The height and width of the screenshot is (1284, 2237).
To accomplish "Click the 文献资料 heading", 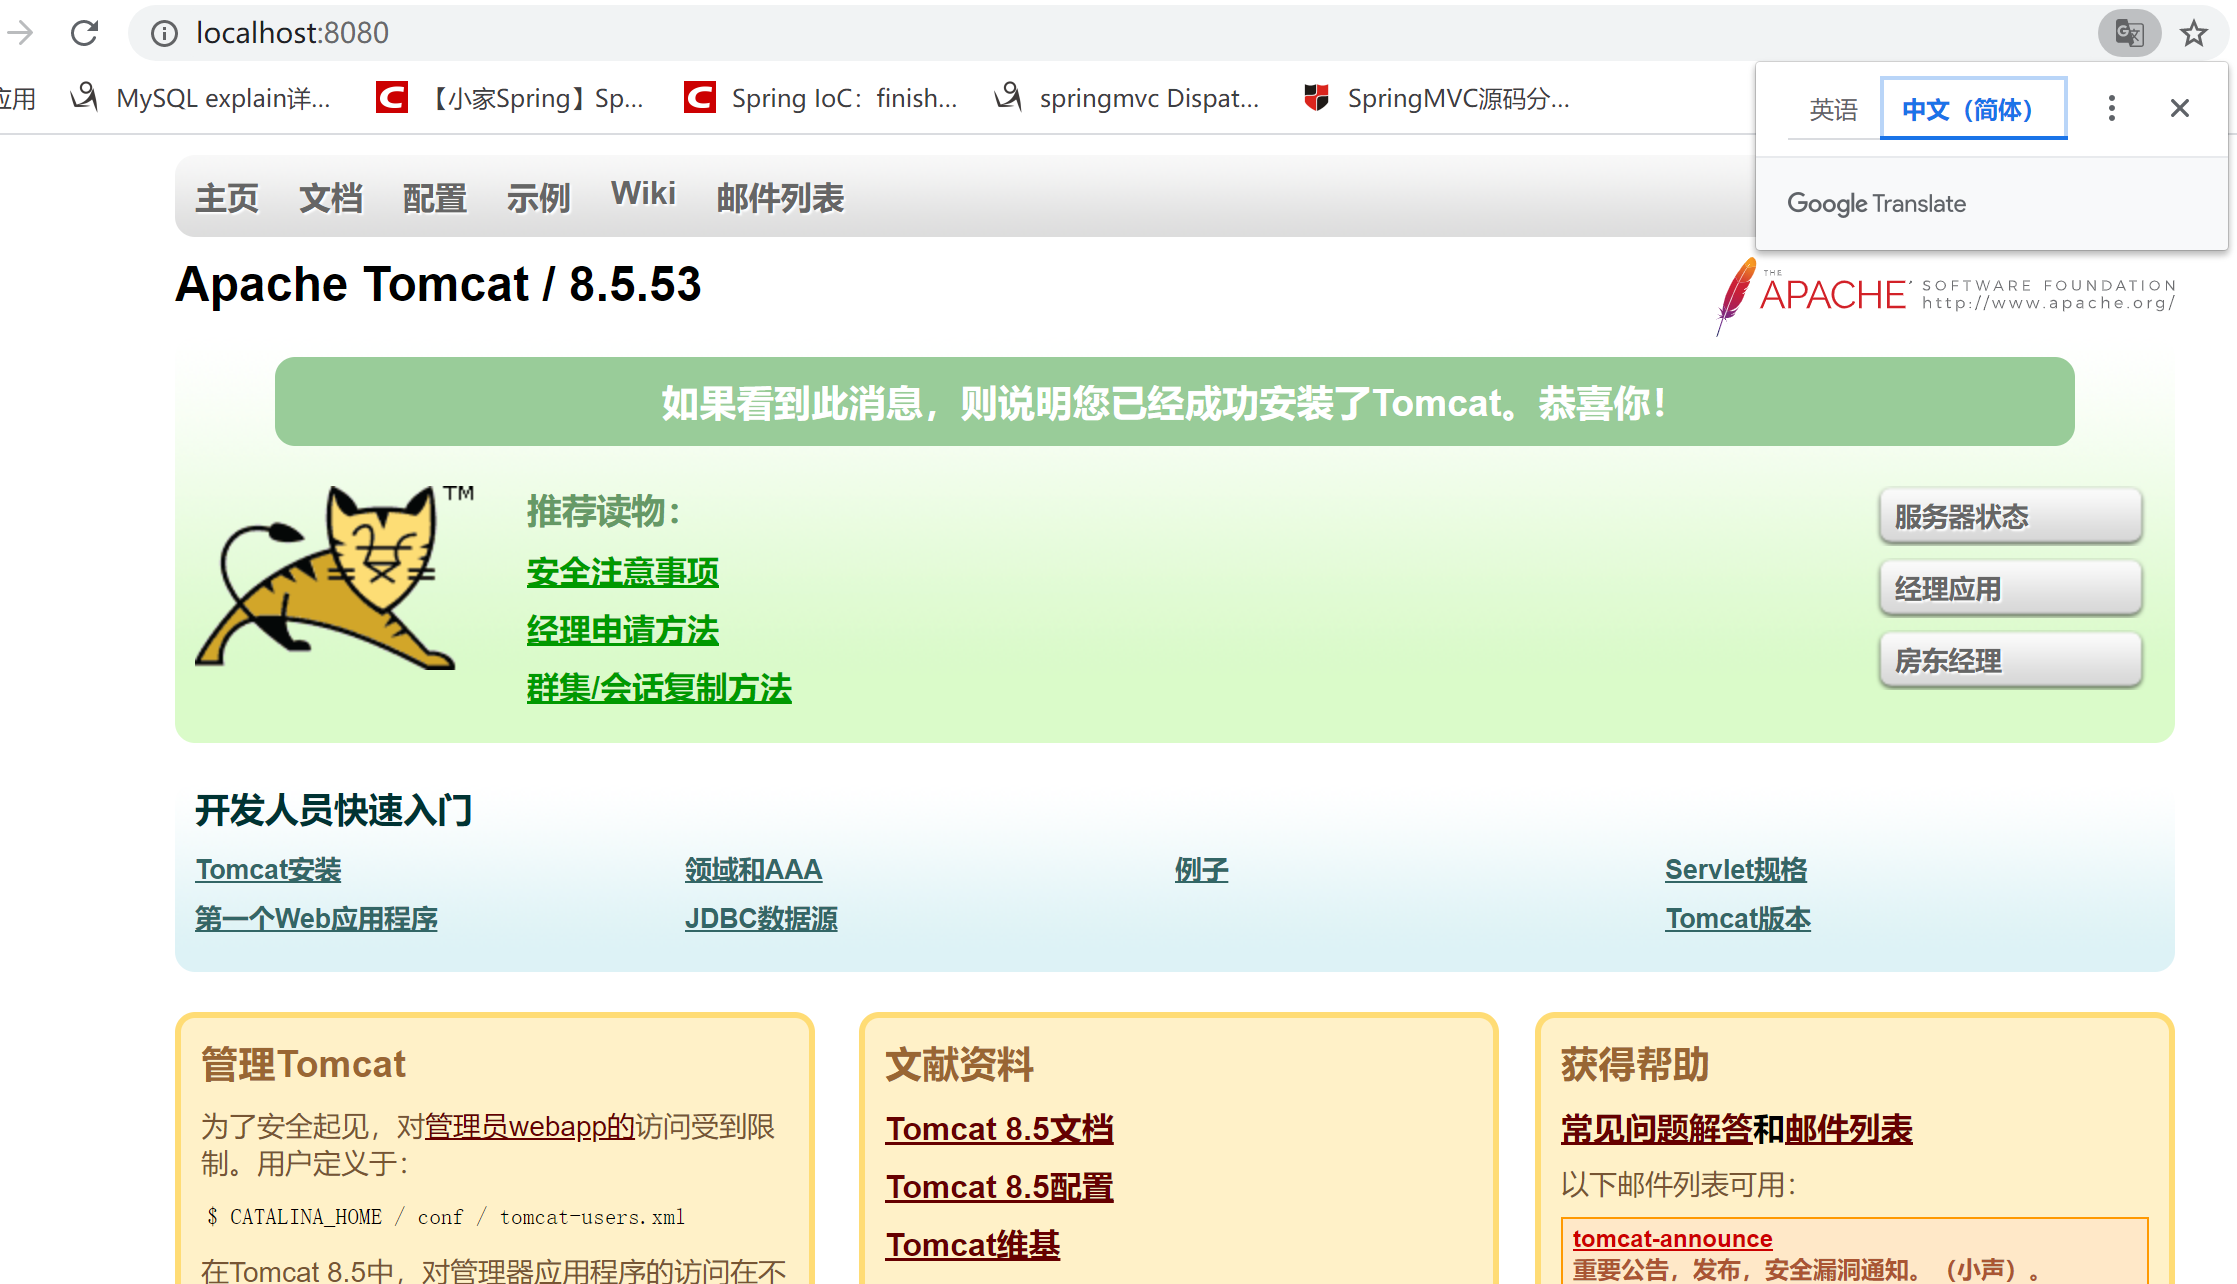I will [959, 1064].
